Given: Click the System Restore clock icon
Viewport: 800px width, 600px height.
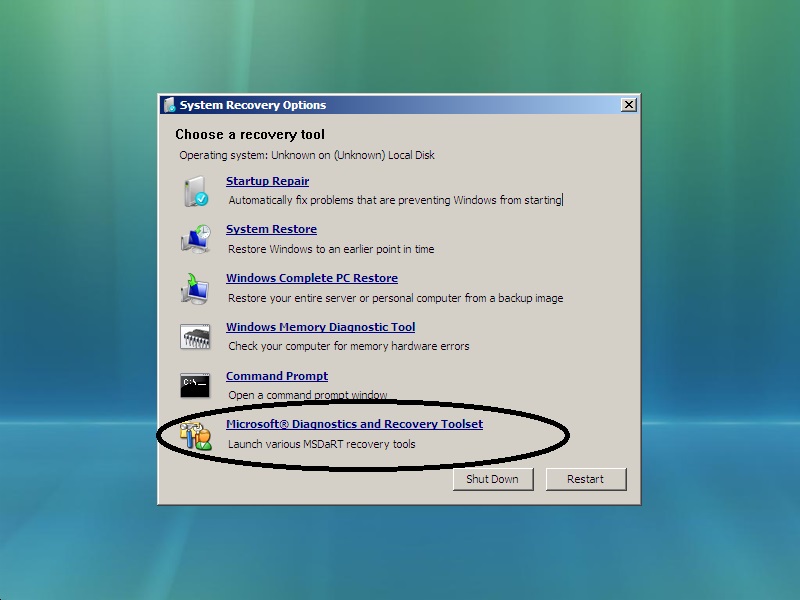Looking at the screenshot, I should tap(195, 239).
